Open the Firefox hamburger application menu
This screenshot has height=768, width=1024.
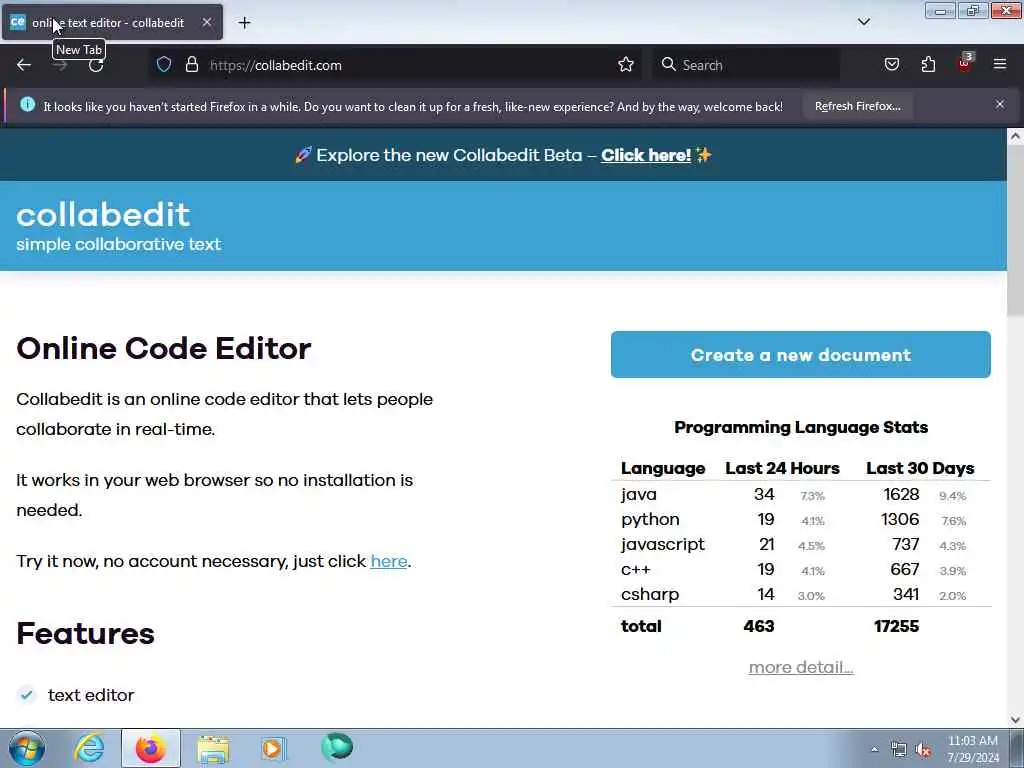point(1000,65)
